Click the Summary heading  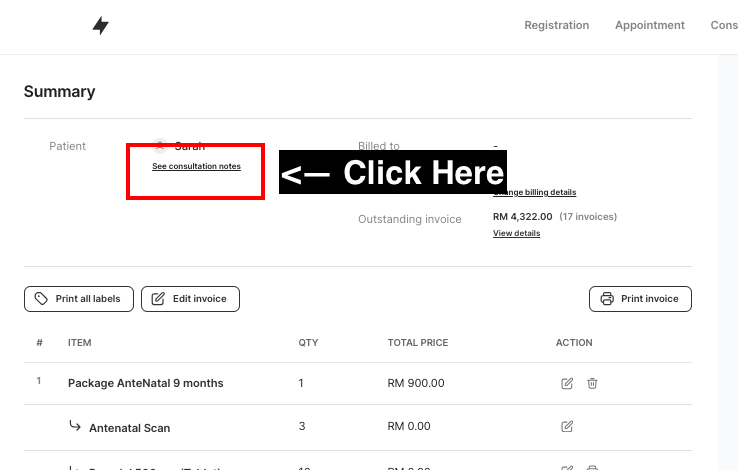pos(59,91)
